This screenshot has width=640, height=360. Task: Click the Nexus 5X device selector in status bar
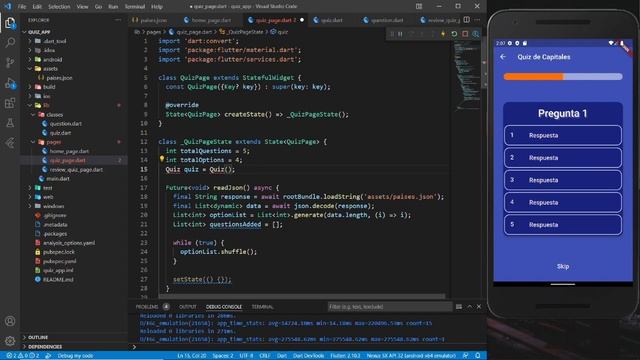pos(411,356)
